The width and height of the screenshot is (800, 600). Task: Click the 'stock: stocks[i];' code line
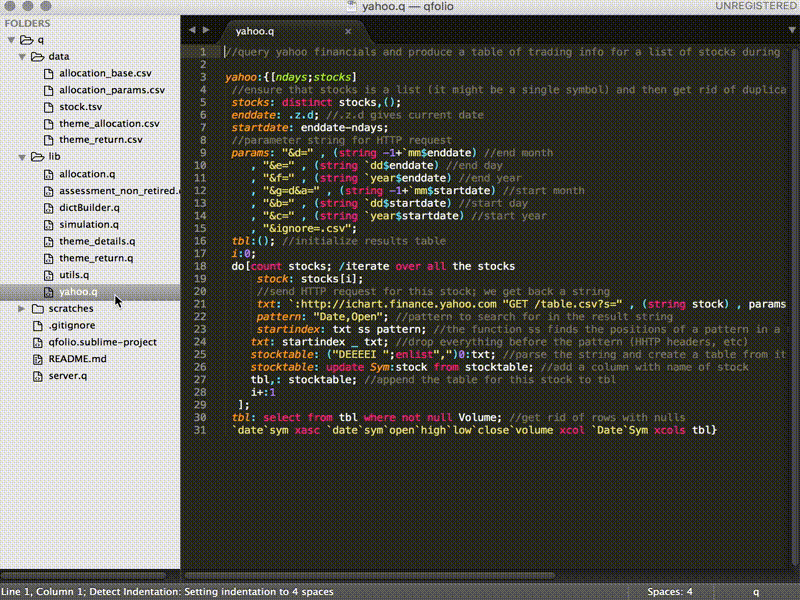310,279
